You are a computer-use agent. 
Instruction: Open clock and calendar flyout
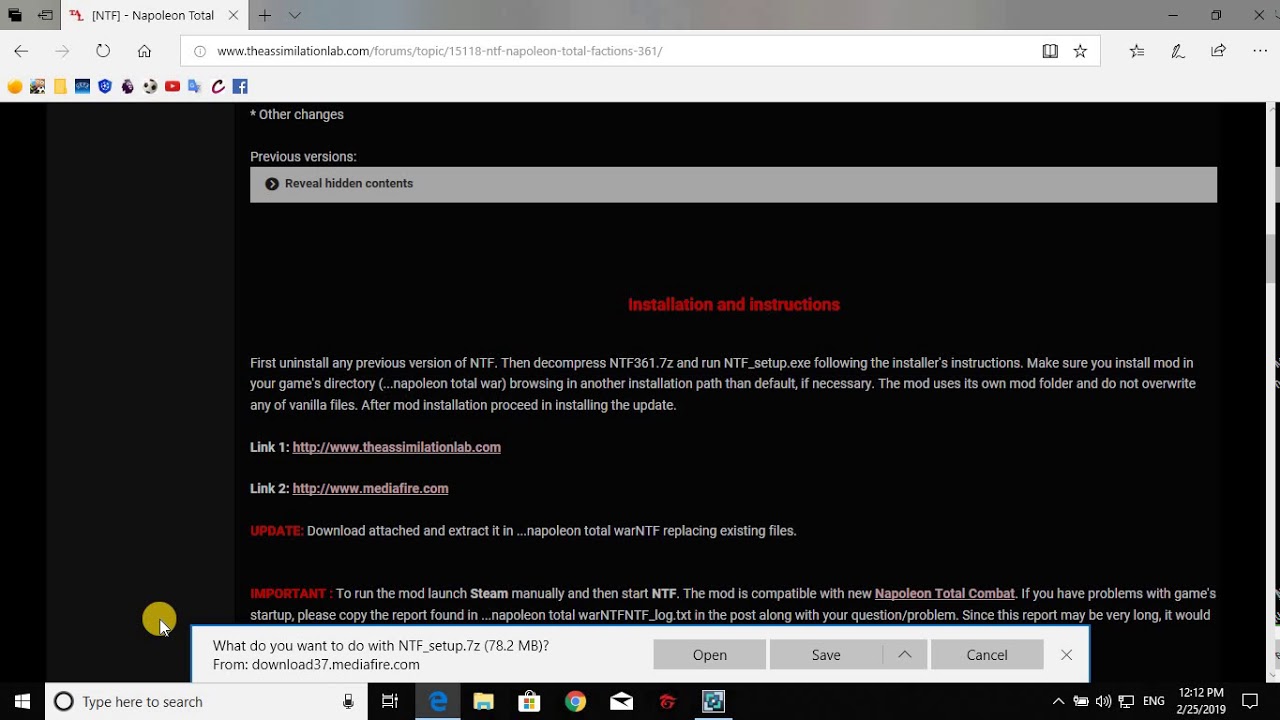[1200, 702]
